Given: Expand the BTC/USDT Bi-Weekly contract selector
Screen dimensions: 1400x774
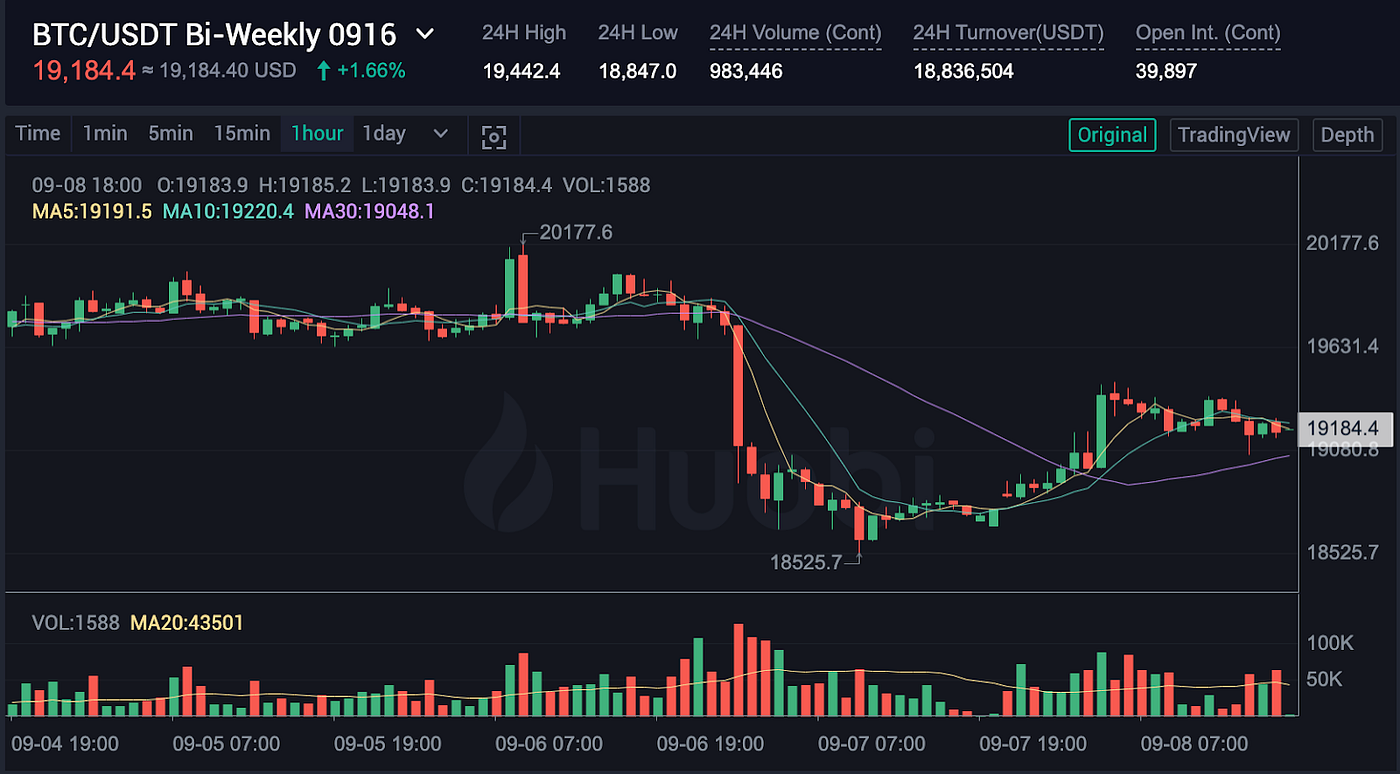Looking at the screenshot, I should (x=424, y=33).
